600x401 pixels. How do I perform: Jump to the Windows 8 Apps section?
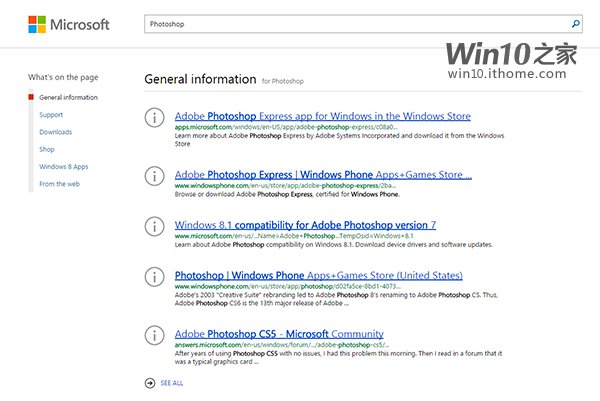64,166
